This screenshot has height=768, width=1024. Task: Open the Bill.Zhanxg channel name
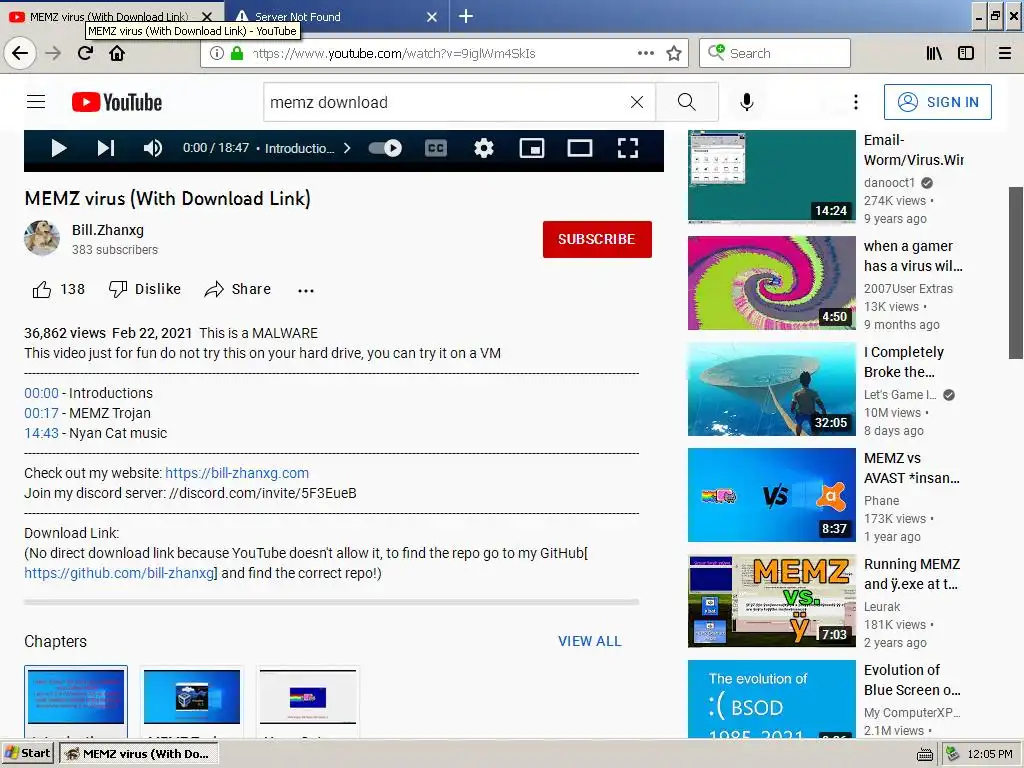pos(108,230)
